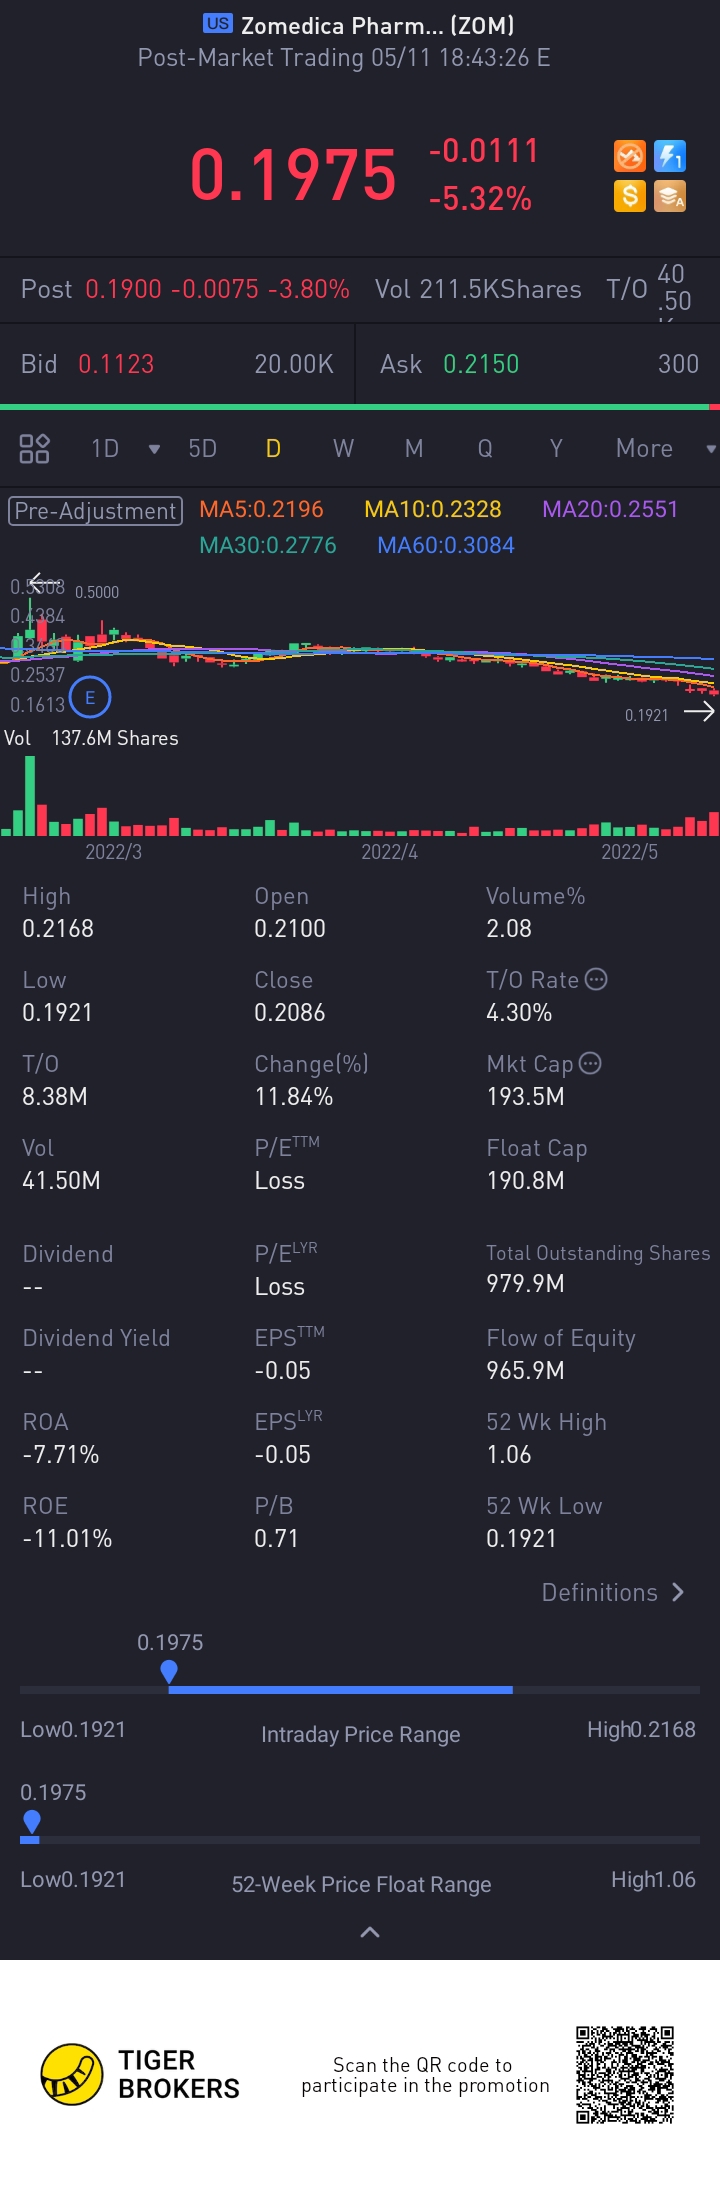This screenshot has width=720, height=2190.
Task: Tap the P/B value 0.71
Action: pos(276,1538)
